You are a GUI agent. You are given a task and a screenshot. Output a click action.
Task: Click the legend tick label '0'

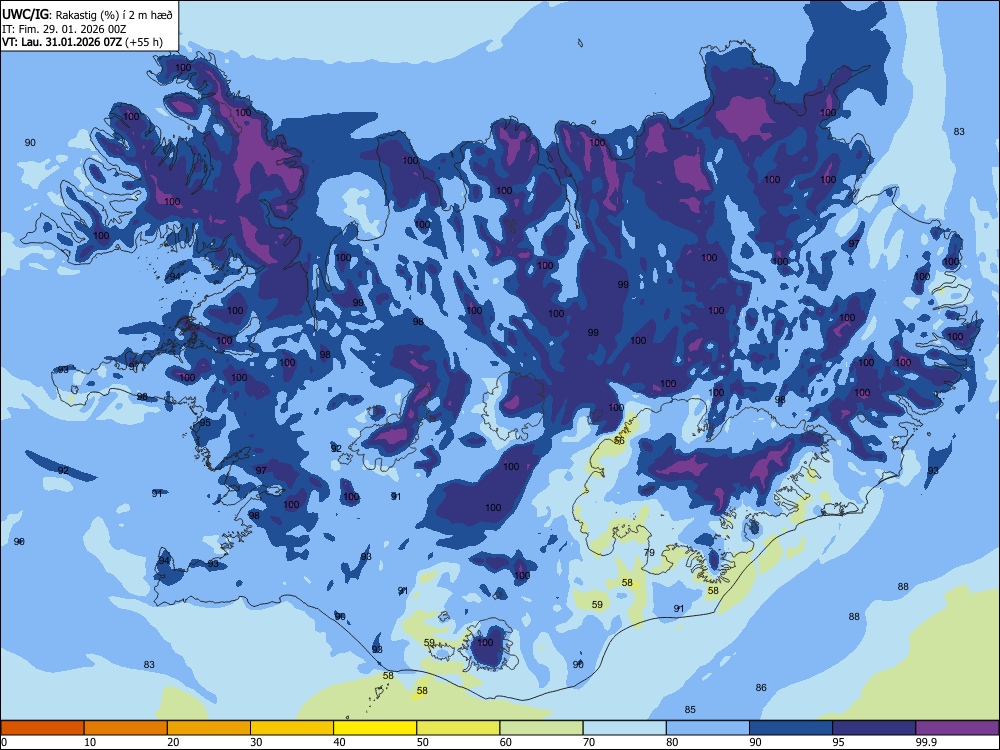pyautogui.click(x=4, y=742)
